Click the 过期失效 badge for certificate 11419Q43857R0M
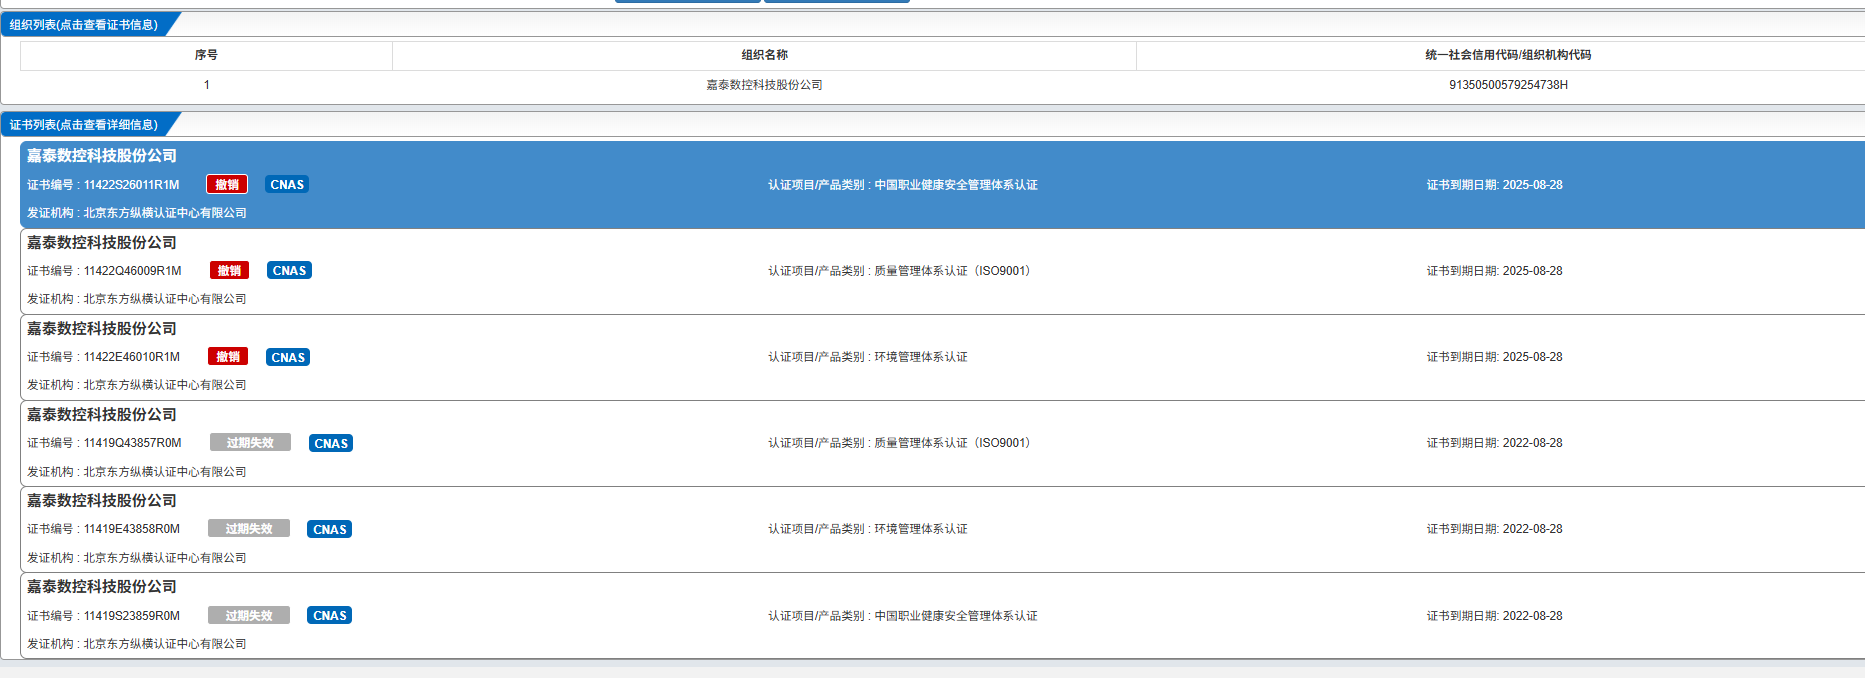This screenshot has width=1865, height=678. point(250,443)
